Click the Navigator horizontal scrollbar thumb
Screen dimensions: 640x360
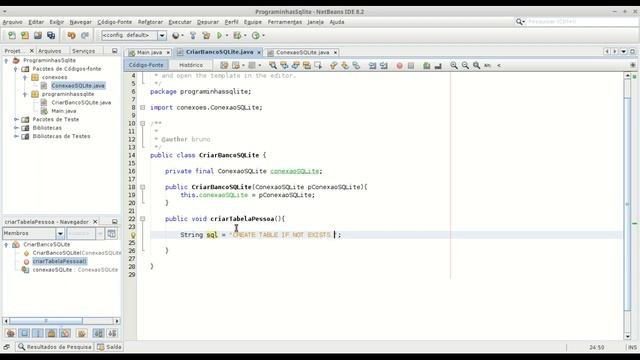[46, 321]
